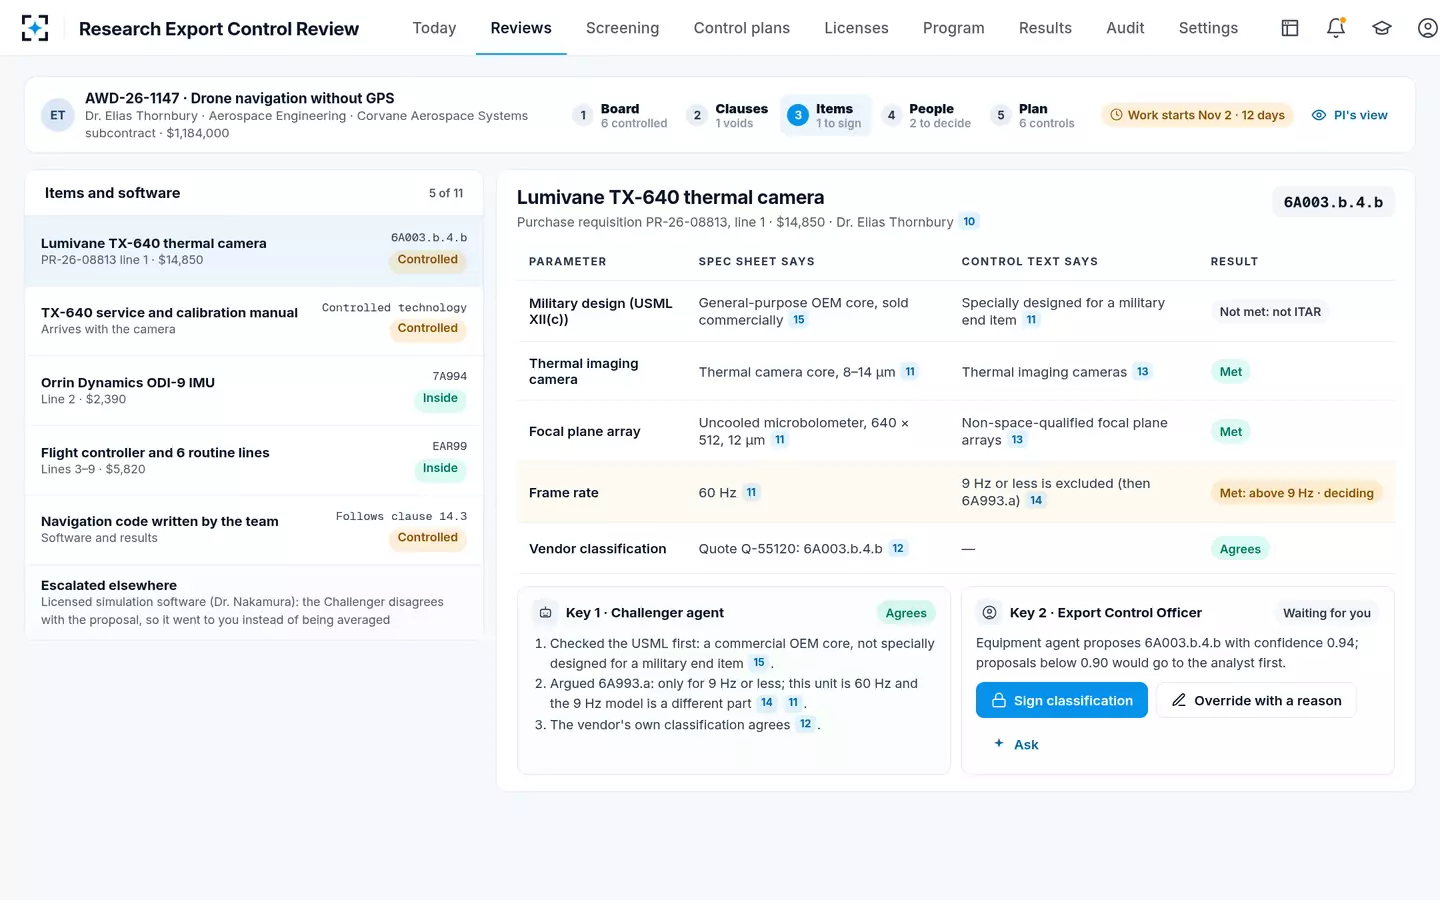Open citation 14 in the Frame rate row
1440x900 pixels.
point(1036,500)
